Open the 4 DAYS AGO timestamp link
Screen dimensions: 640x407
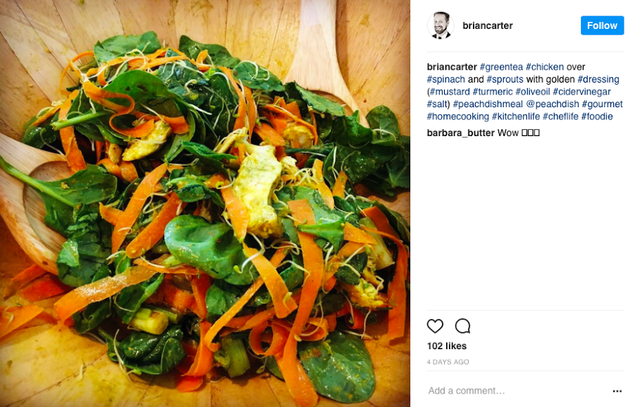448,362
